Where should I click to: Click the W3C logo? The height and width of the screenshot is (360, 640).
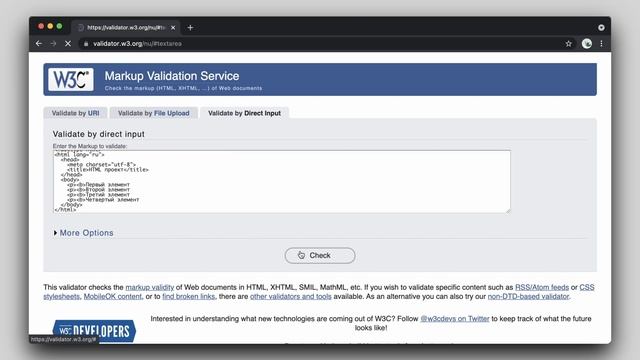71,79
